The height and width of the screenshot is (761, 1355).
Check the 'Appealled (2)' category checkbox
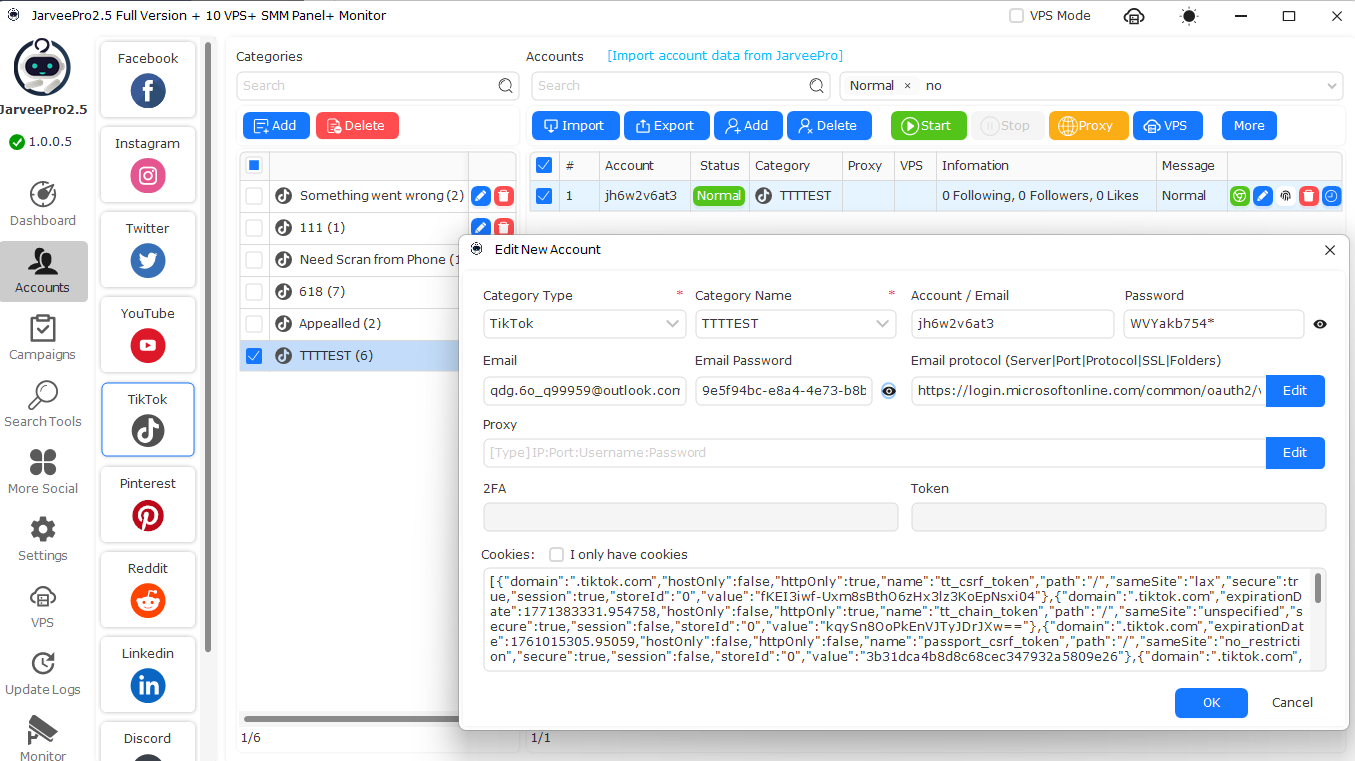(254, 324)
